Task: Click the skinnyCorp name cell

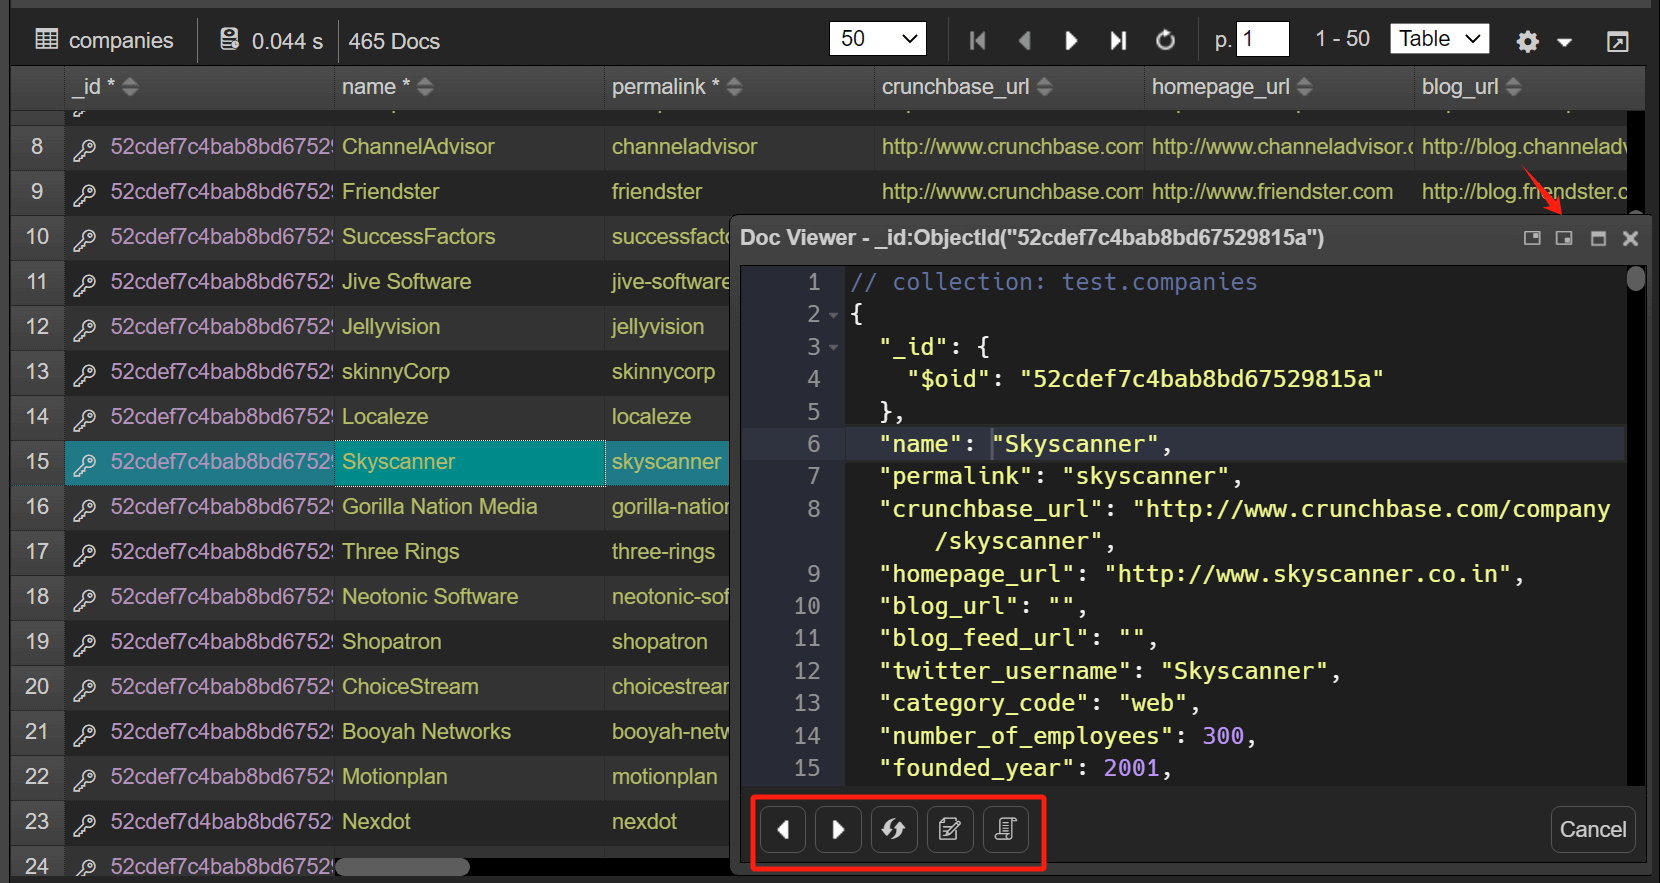Action: point(470,372)
